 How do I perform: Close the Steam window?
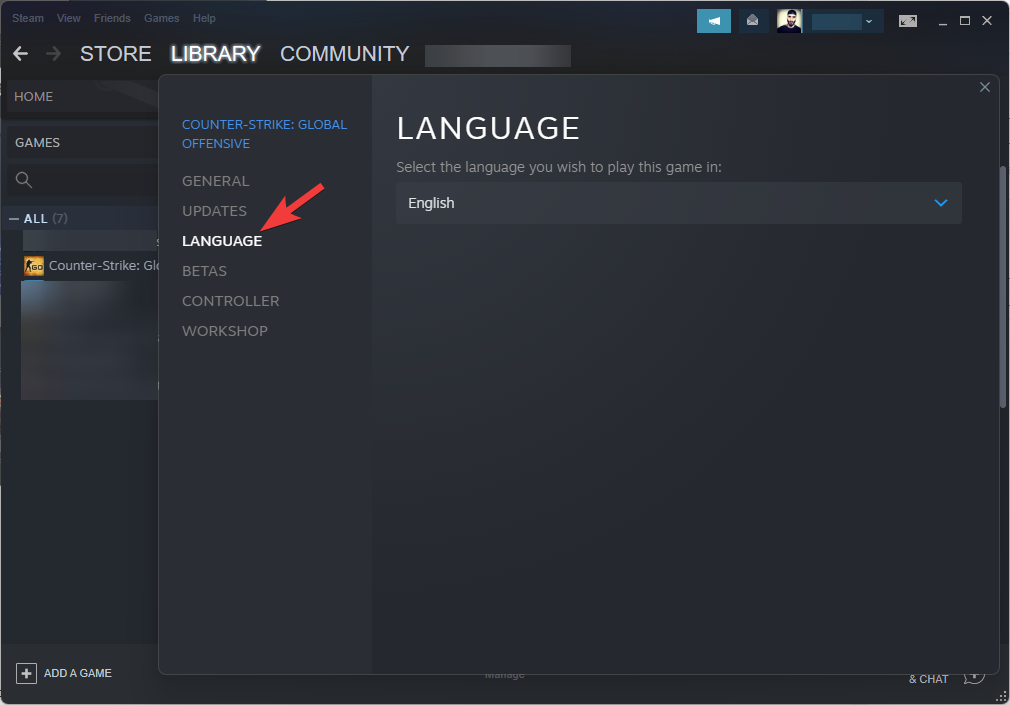[x=987, y=21]
